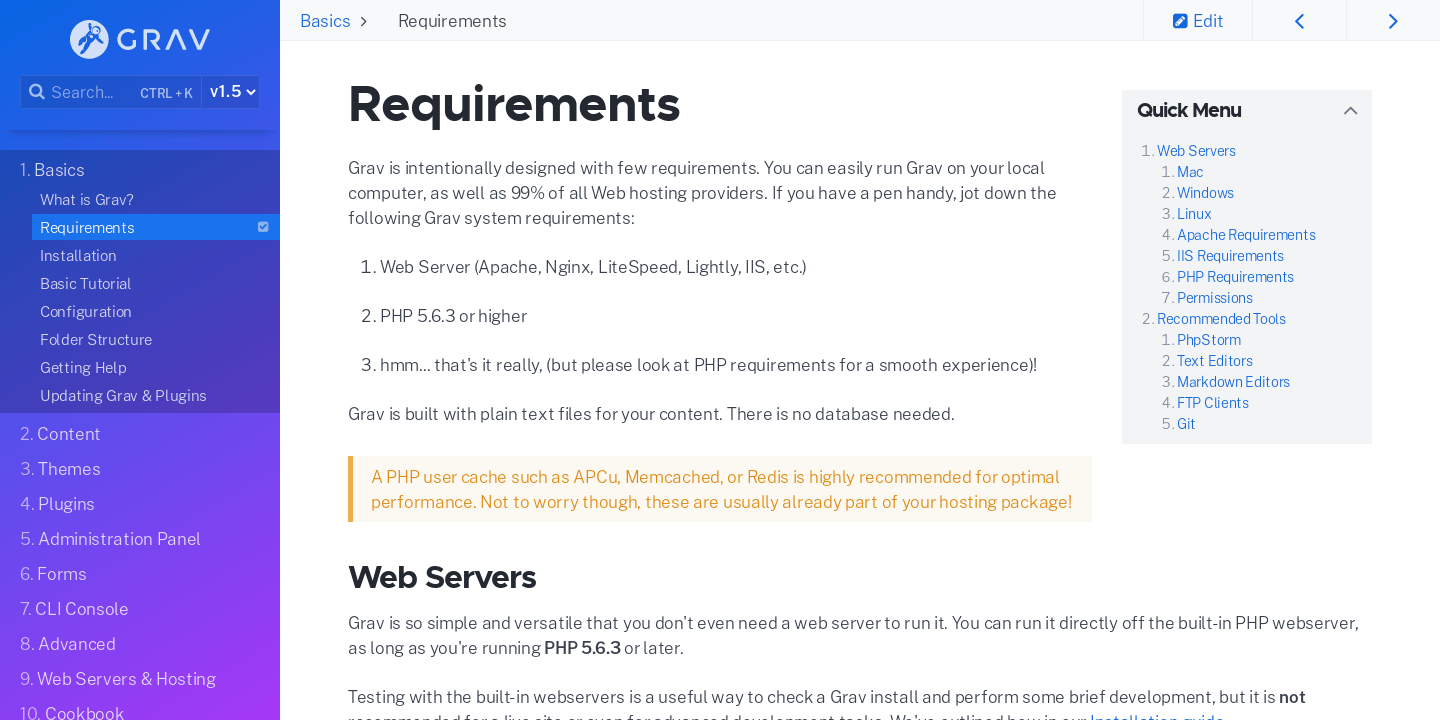Click the Requirements page heading

(514, 104)
